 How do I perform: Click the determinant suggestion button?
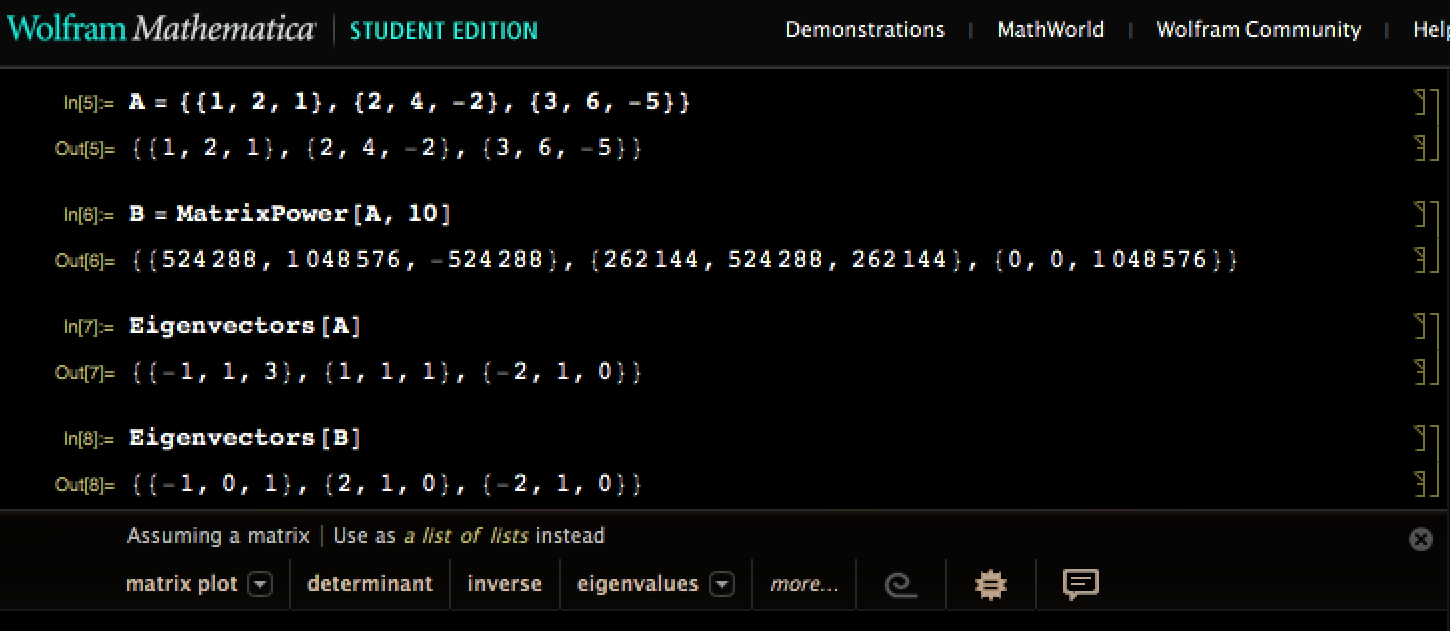[x=370, y=584]
